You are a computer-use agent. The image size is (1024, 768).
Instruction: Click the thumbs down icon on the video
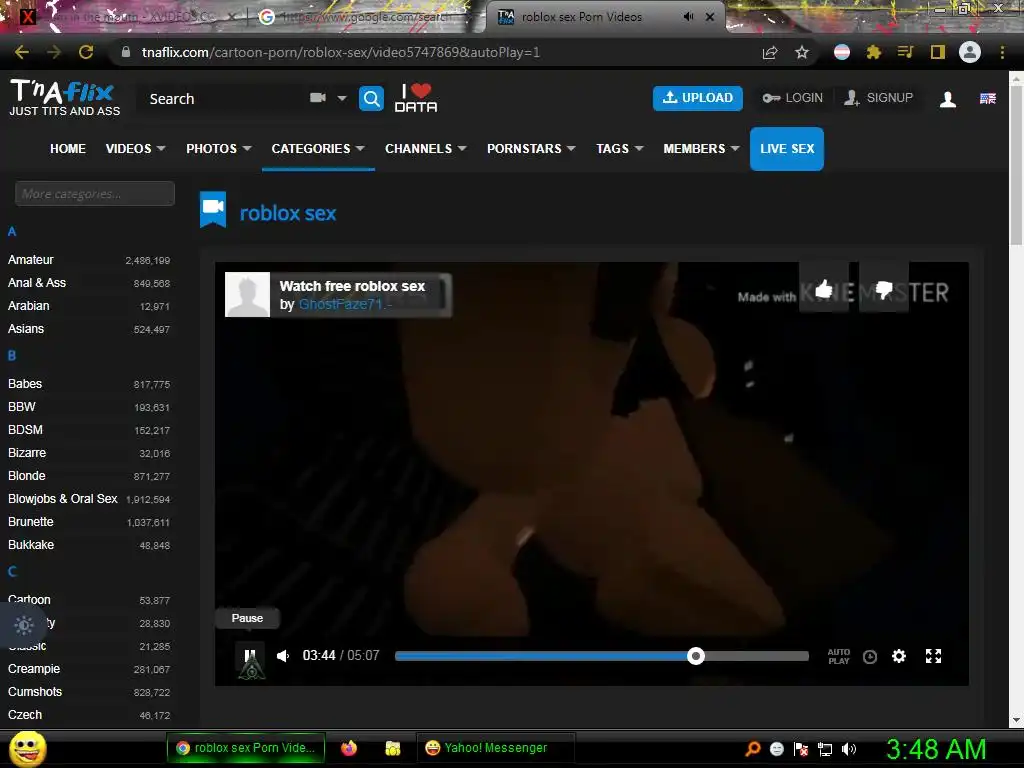884,288
